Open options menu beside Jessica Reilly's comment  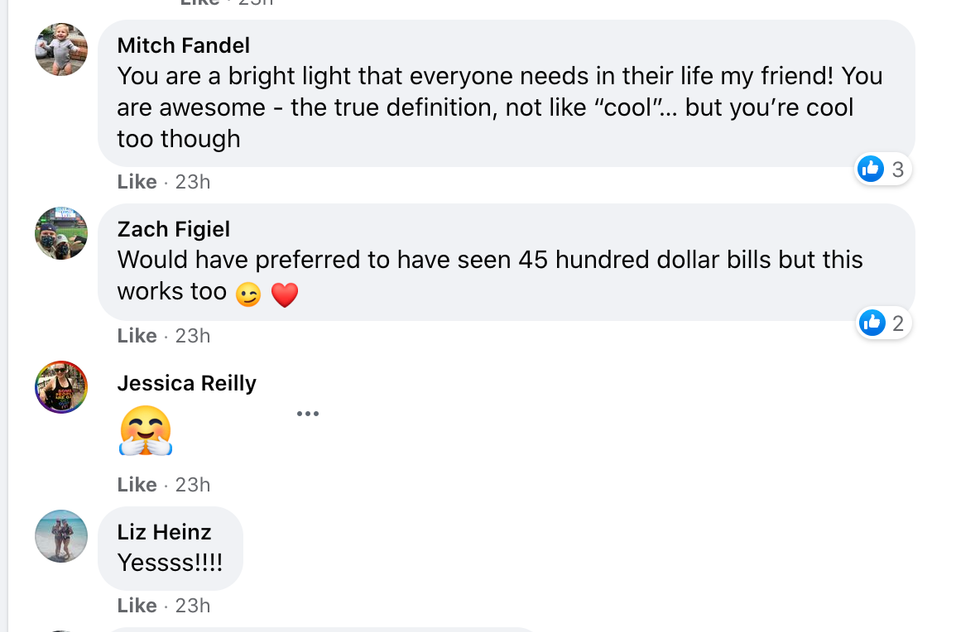[x=307, y=413]
